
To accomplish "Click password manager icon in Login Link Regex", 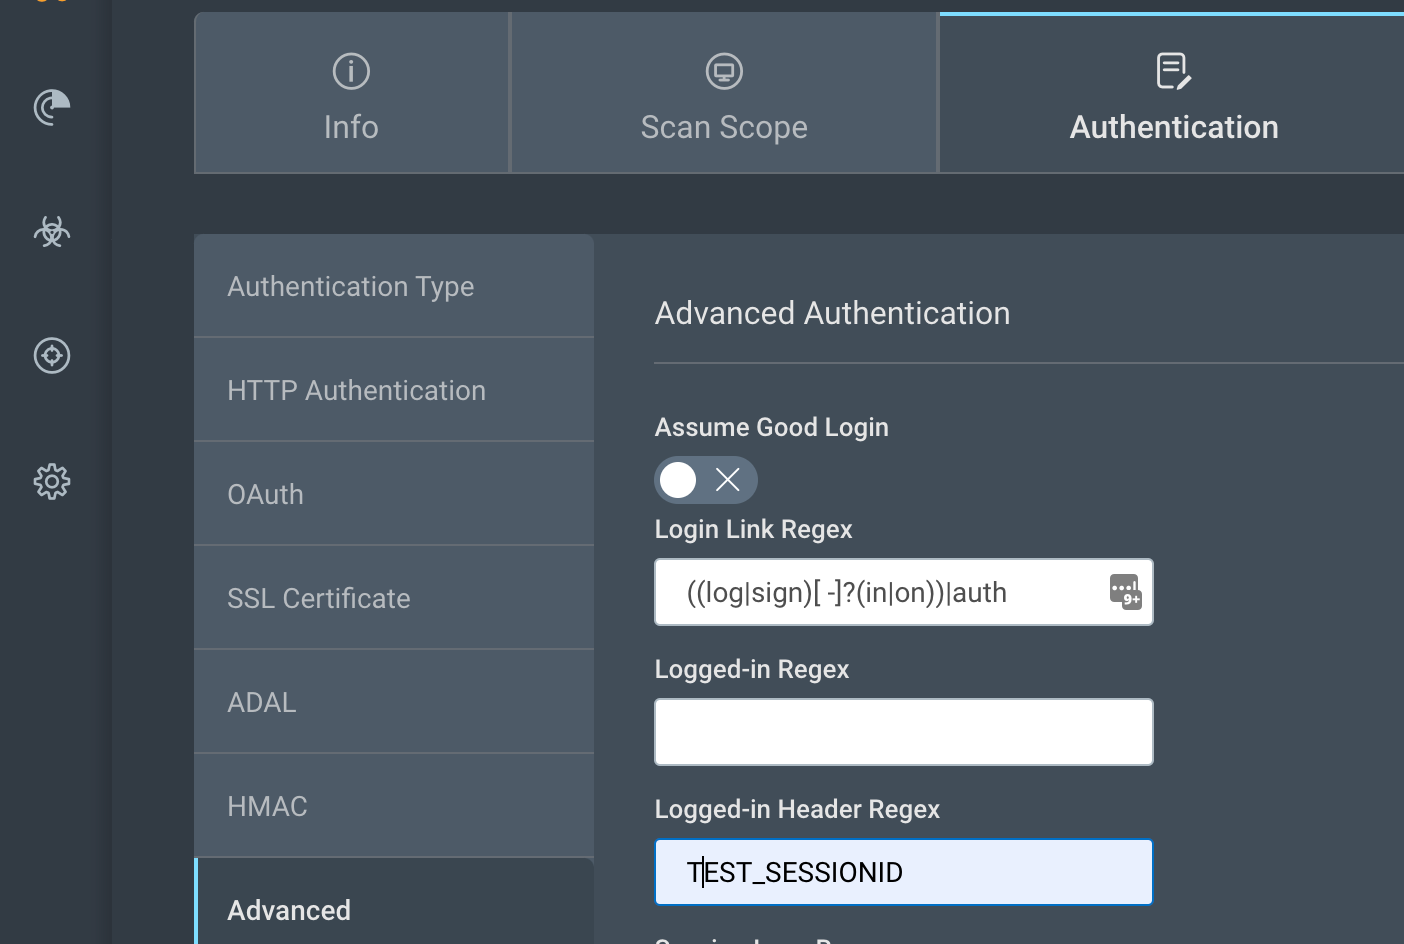I will point(1125,591).
